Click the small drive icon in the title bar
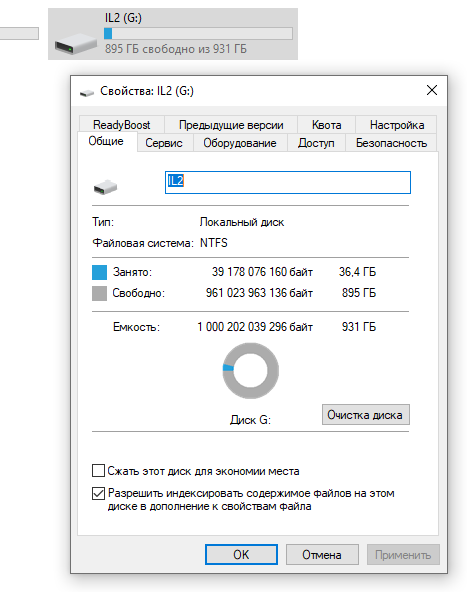Viewport: 467px width, 592px height. click(x=87, y=92)
